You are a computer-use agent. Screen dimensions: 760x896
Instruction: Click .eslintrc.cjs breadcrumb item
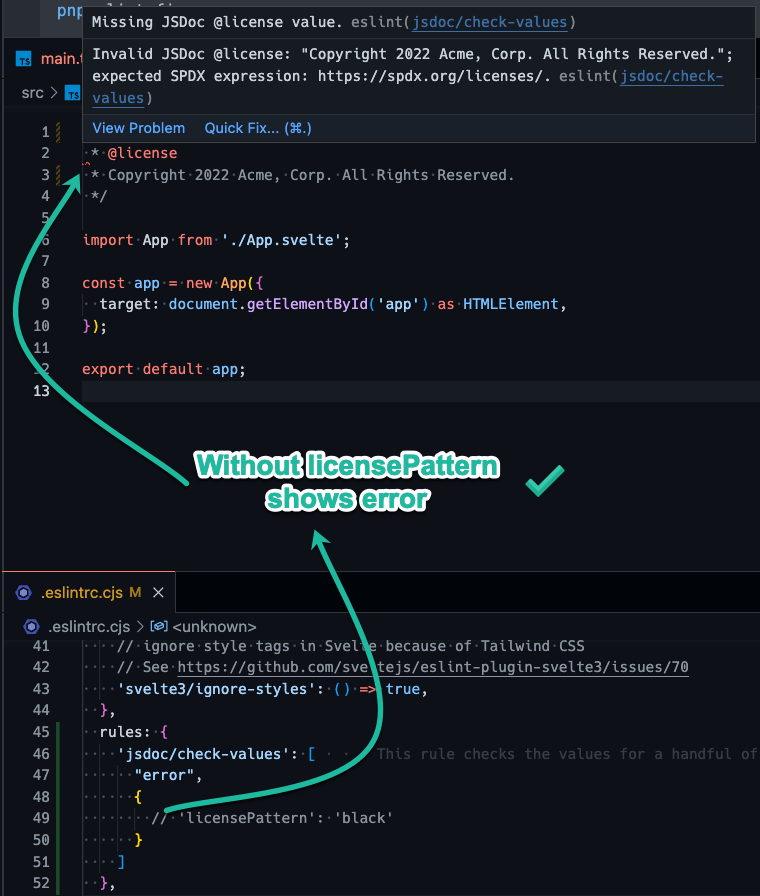click(89, 627)
